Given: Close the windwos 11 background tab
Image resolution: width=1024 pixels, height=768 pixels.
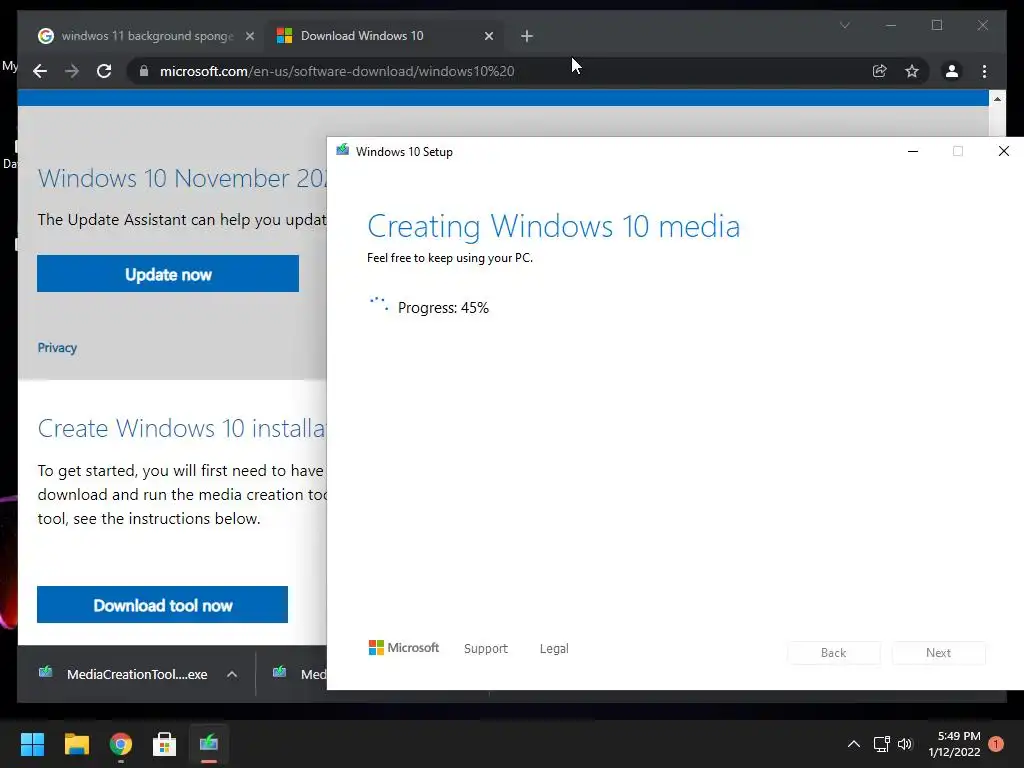Looking at the screenshot, I should pos(249,36).
